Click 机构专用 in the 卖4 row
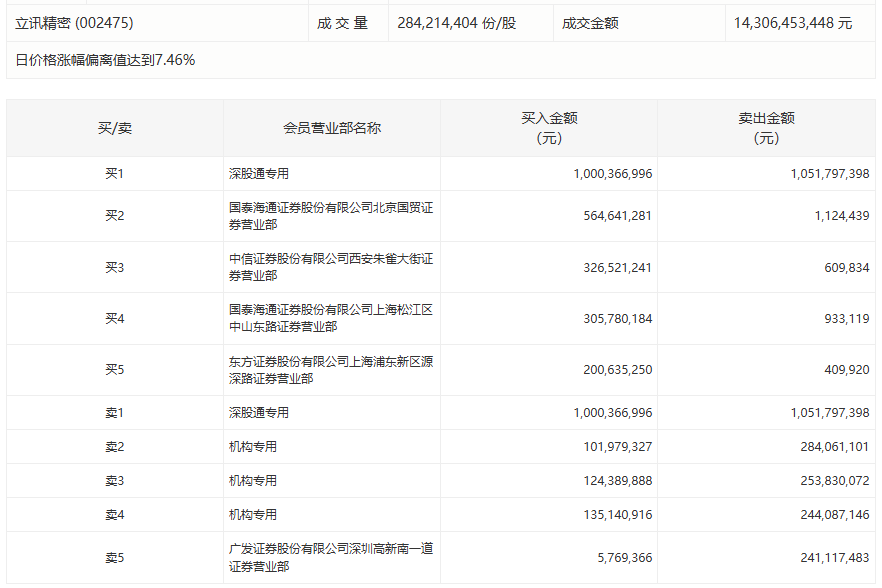882x588 pixels. pyautogui.click(x=253, y=515)
